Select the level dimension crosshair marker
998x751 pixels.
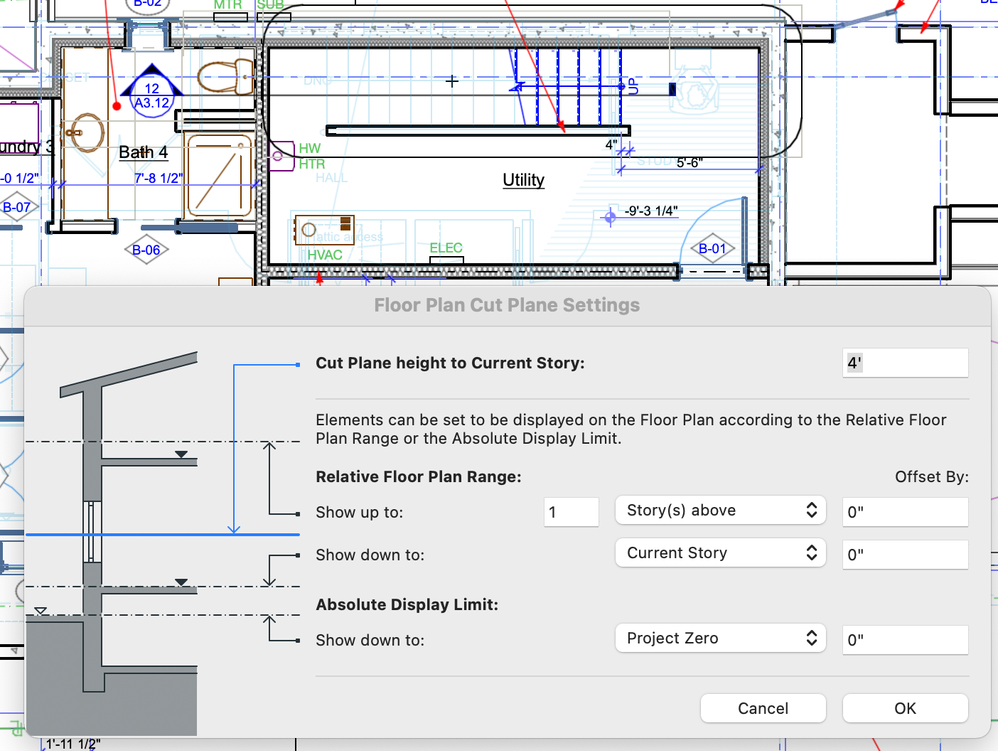coord(610,218)
